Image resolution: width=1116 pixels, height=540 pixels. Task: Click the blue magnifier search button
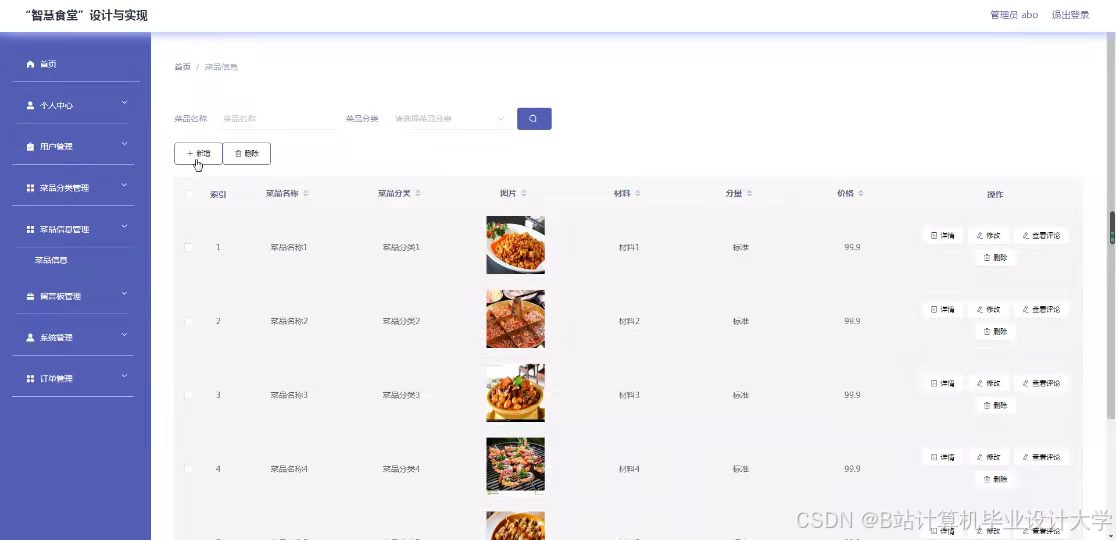534,119
